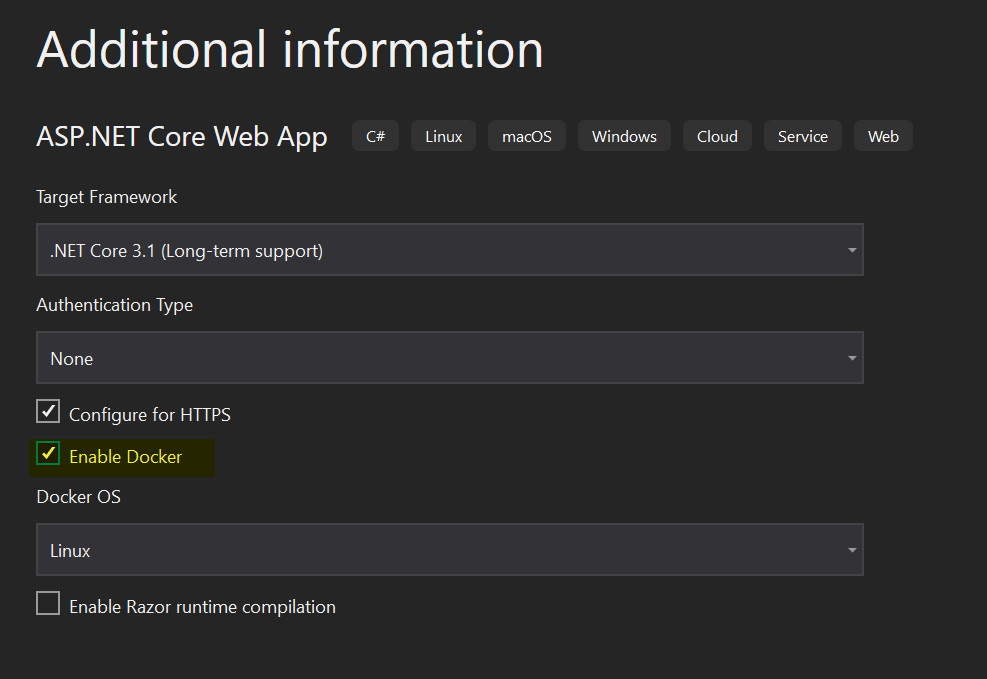This screenshot has width=987, height=679.
Task: Click the Web tag
Action: (x=883, y=136)
